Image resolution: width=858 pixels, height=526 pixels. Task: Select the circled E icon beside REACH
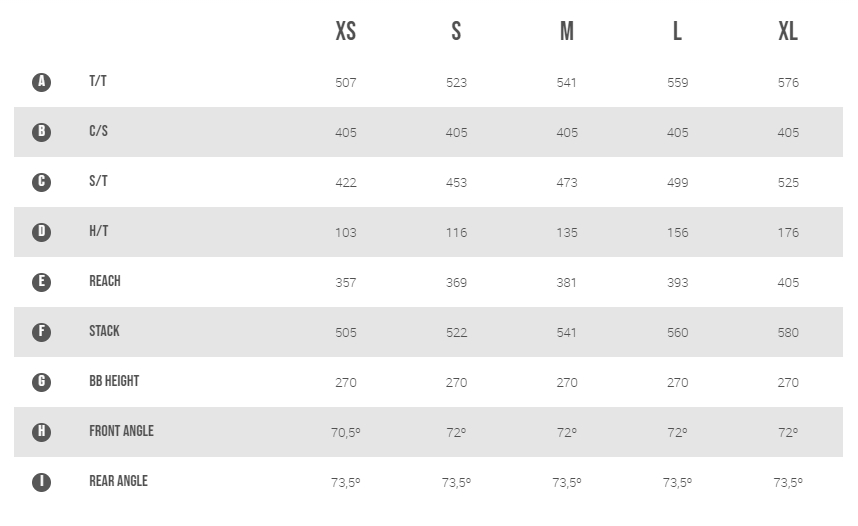42,282
